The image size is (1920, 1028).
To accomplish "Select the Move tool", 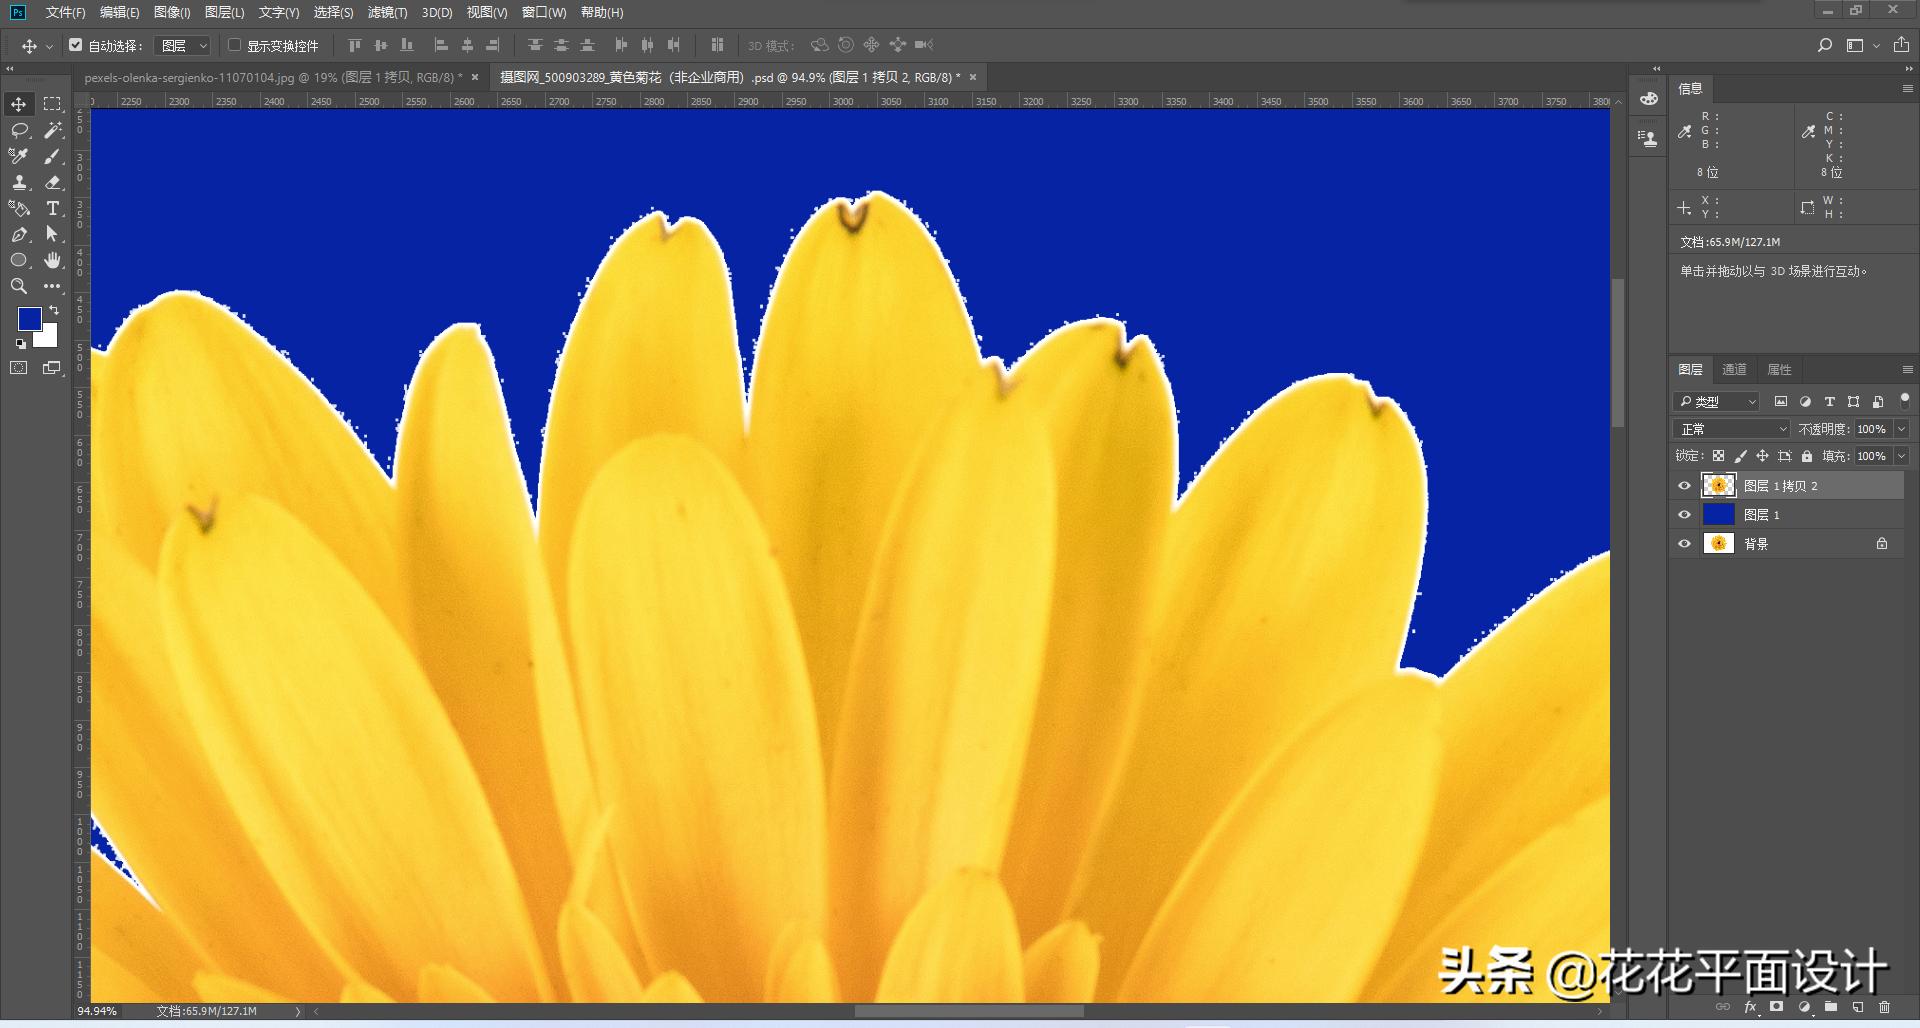I will click(x=19, y=104).
